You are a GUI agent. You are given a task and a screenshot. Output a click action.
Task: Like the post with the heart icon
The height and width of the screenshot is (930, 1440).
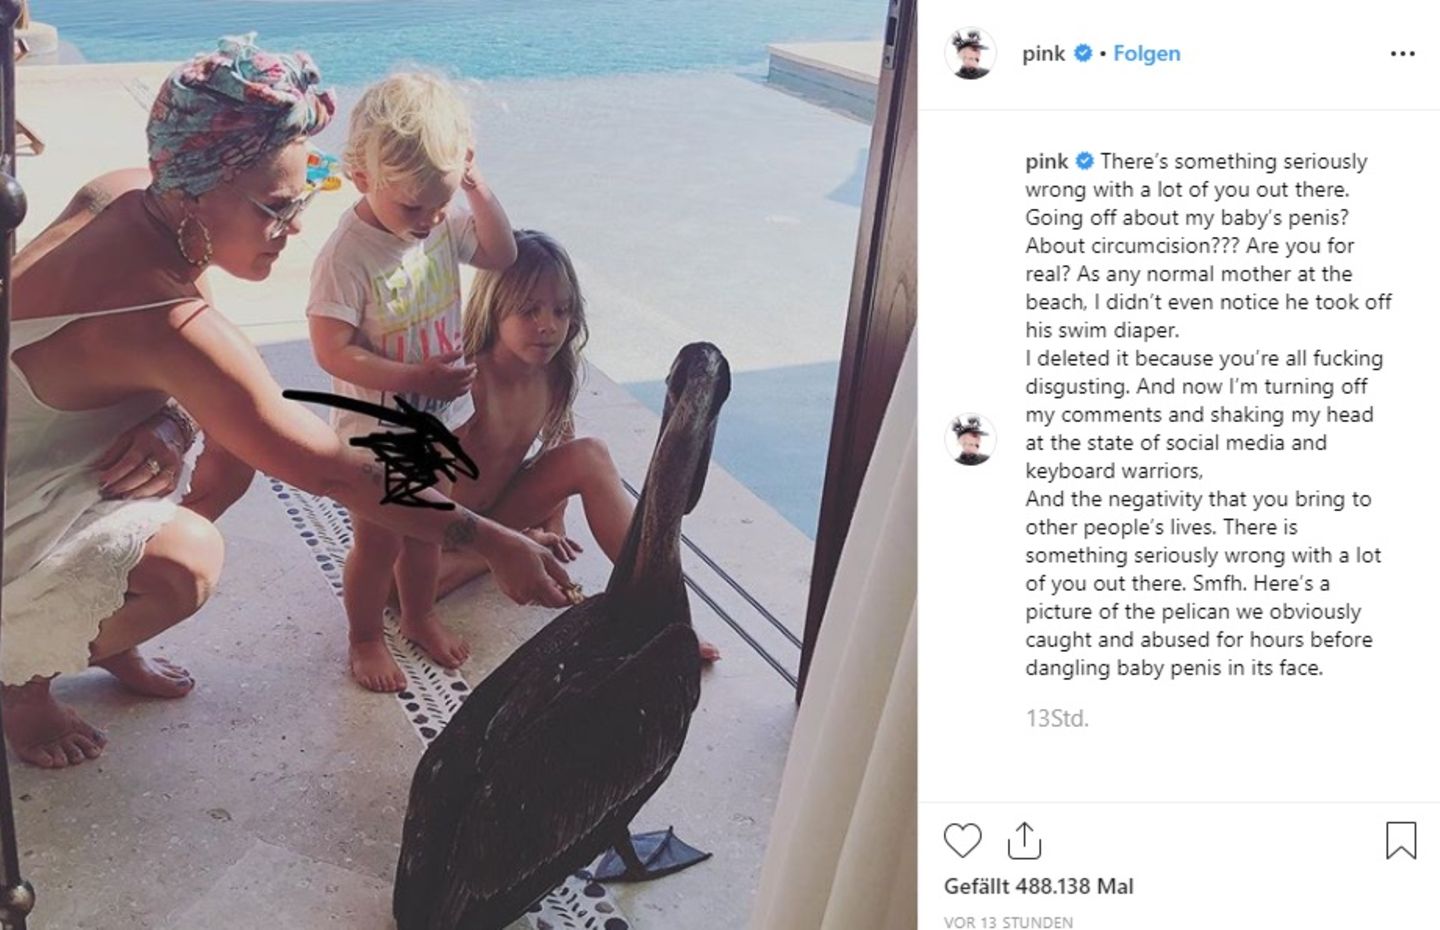tap(963, 841)
